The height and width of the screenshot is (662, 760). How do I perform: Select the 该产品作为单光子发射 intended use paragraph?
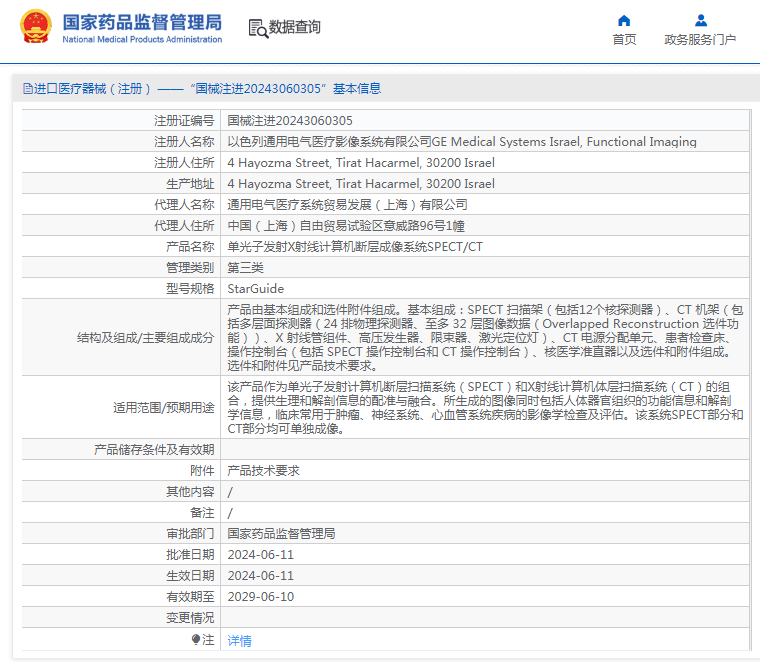[485, 408]
